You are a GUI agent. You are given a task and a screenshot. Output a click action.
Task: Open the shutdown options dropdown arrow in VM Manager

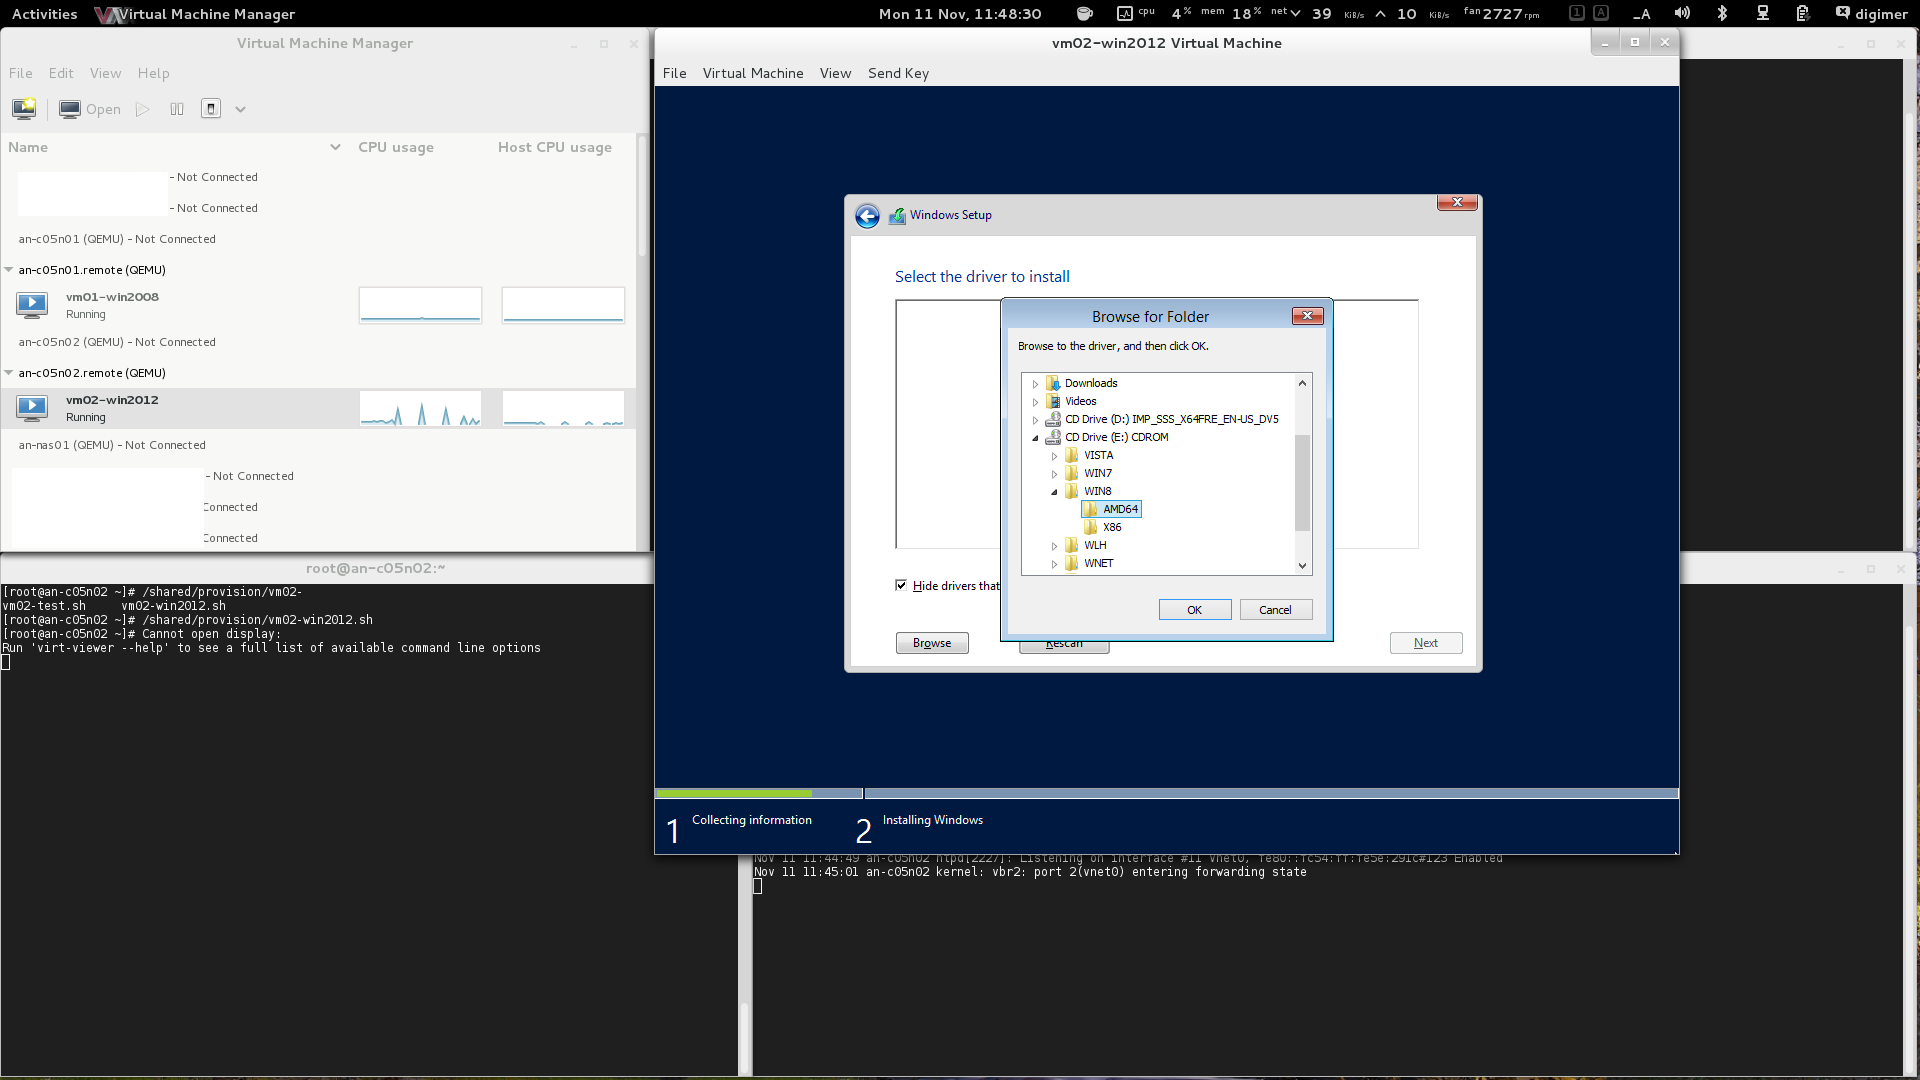tap(240, 109)
